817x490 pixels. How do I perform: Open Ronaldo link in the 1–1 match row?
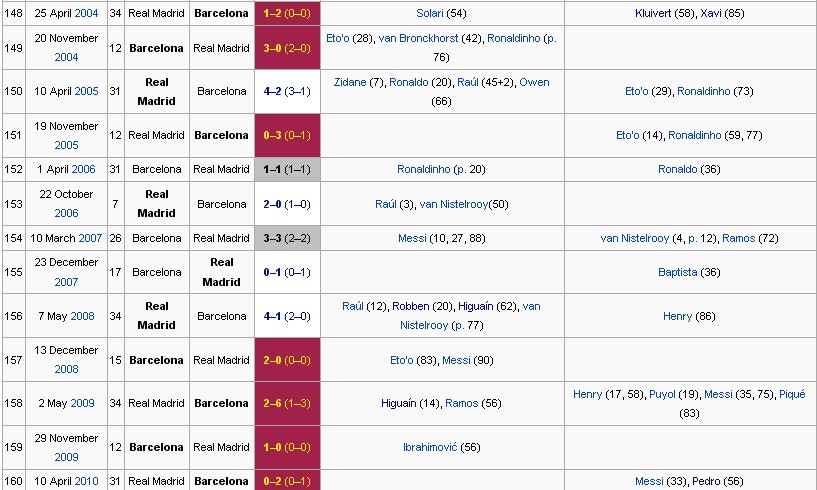[x=677, y=169]
